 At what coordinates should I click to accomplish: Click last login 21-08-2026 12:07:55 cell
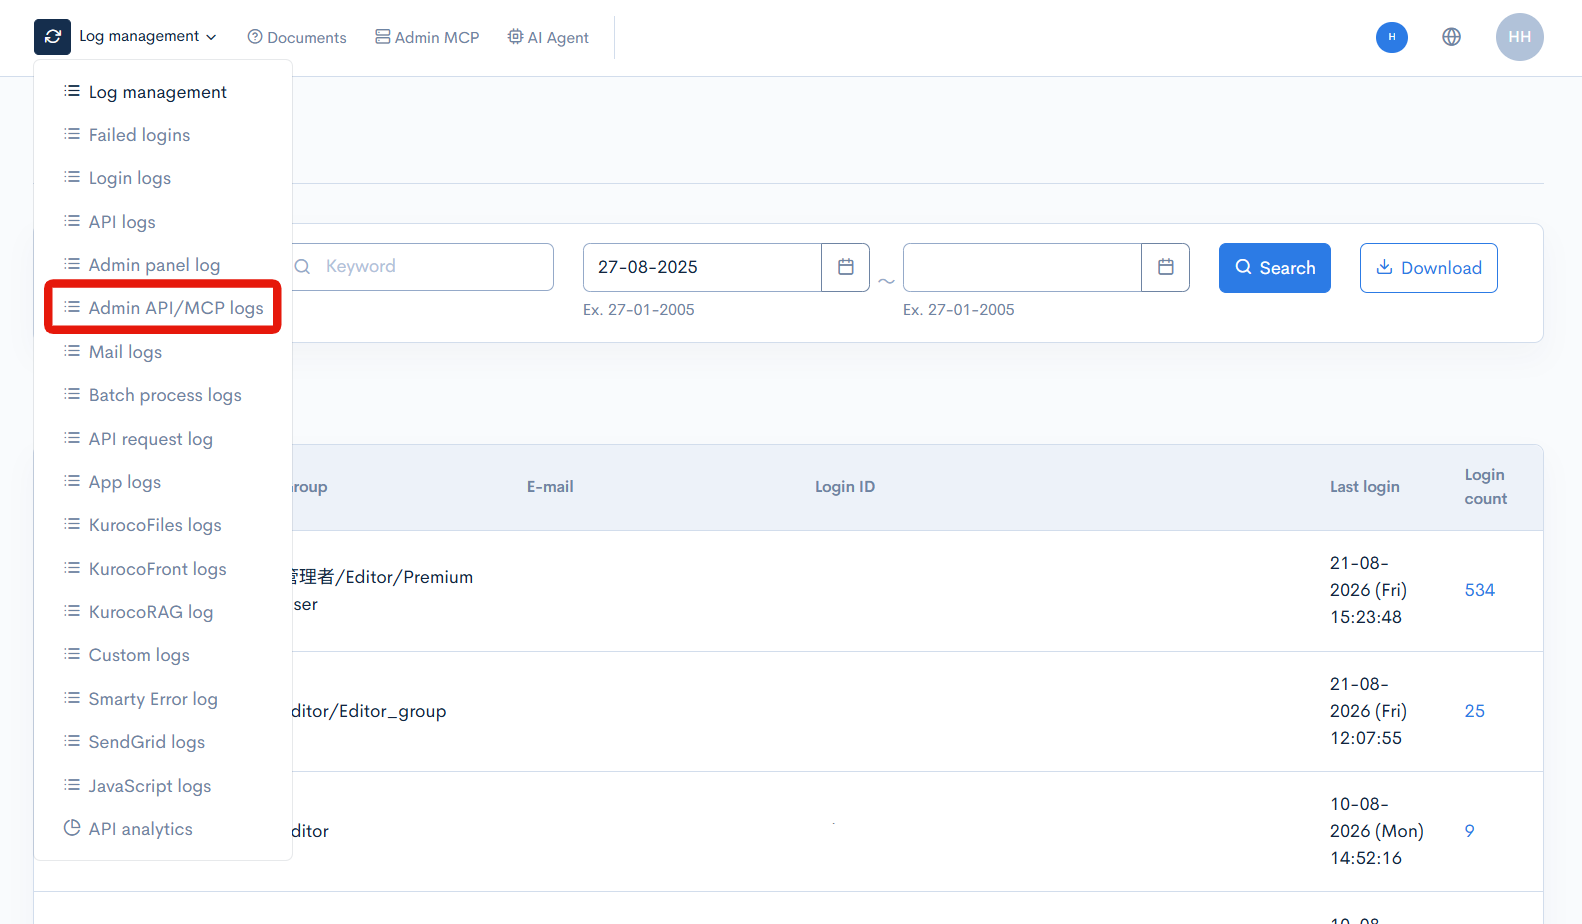pos(1369,711)
